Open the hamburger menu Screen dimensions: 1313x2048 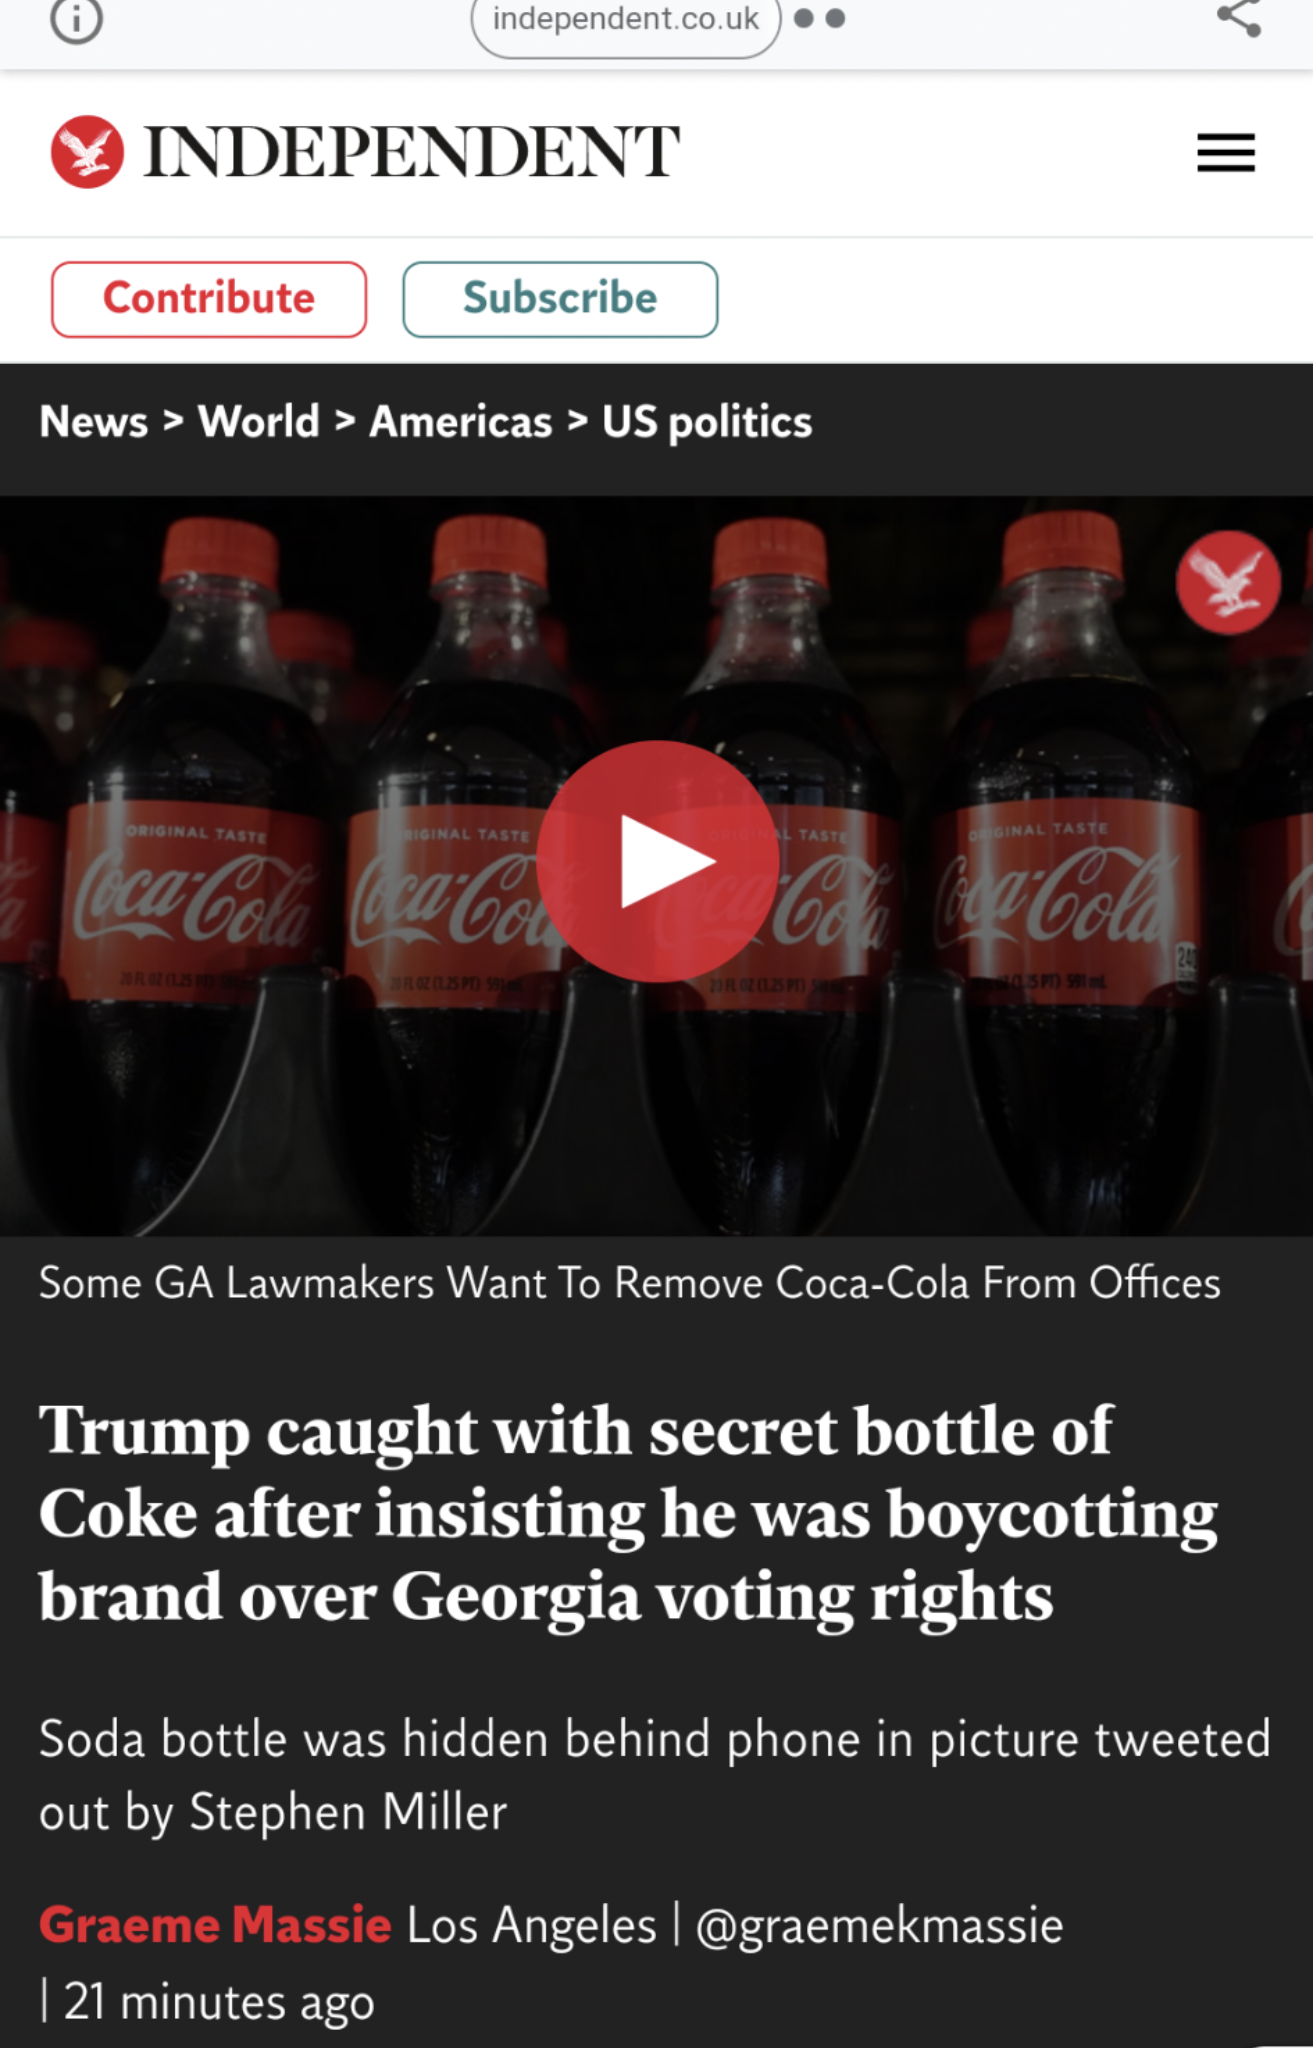[1226, 153]
